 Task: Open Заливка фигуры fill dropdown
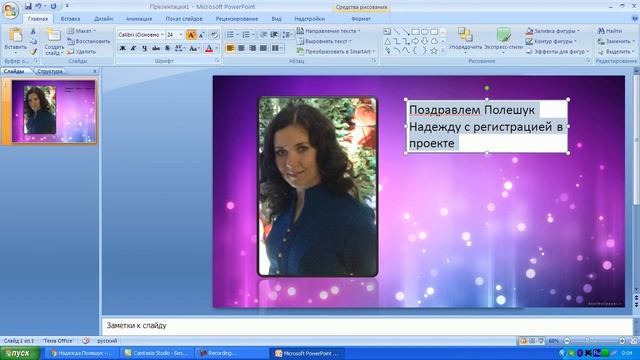click(x=553, y=31)
